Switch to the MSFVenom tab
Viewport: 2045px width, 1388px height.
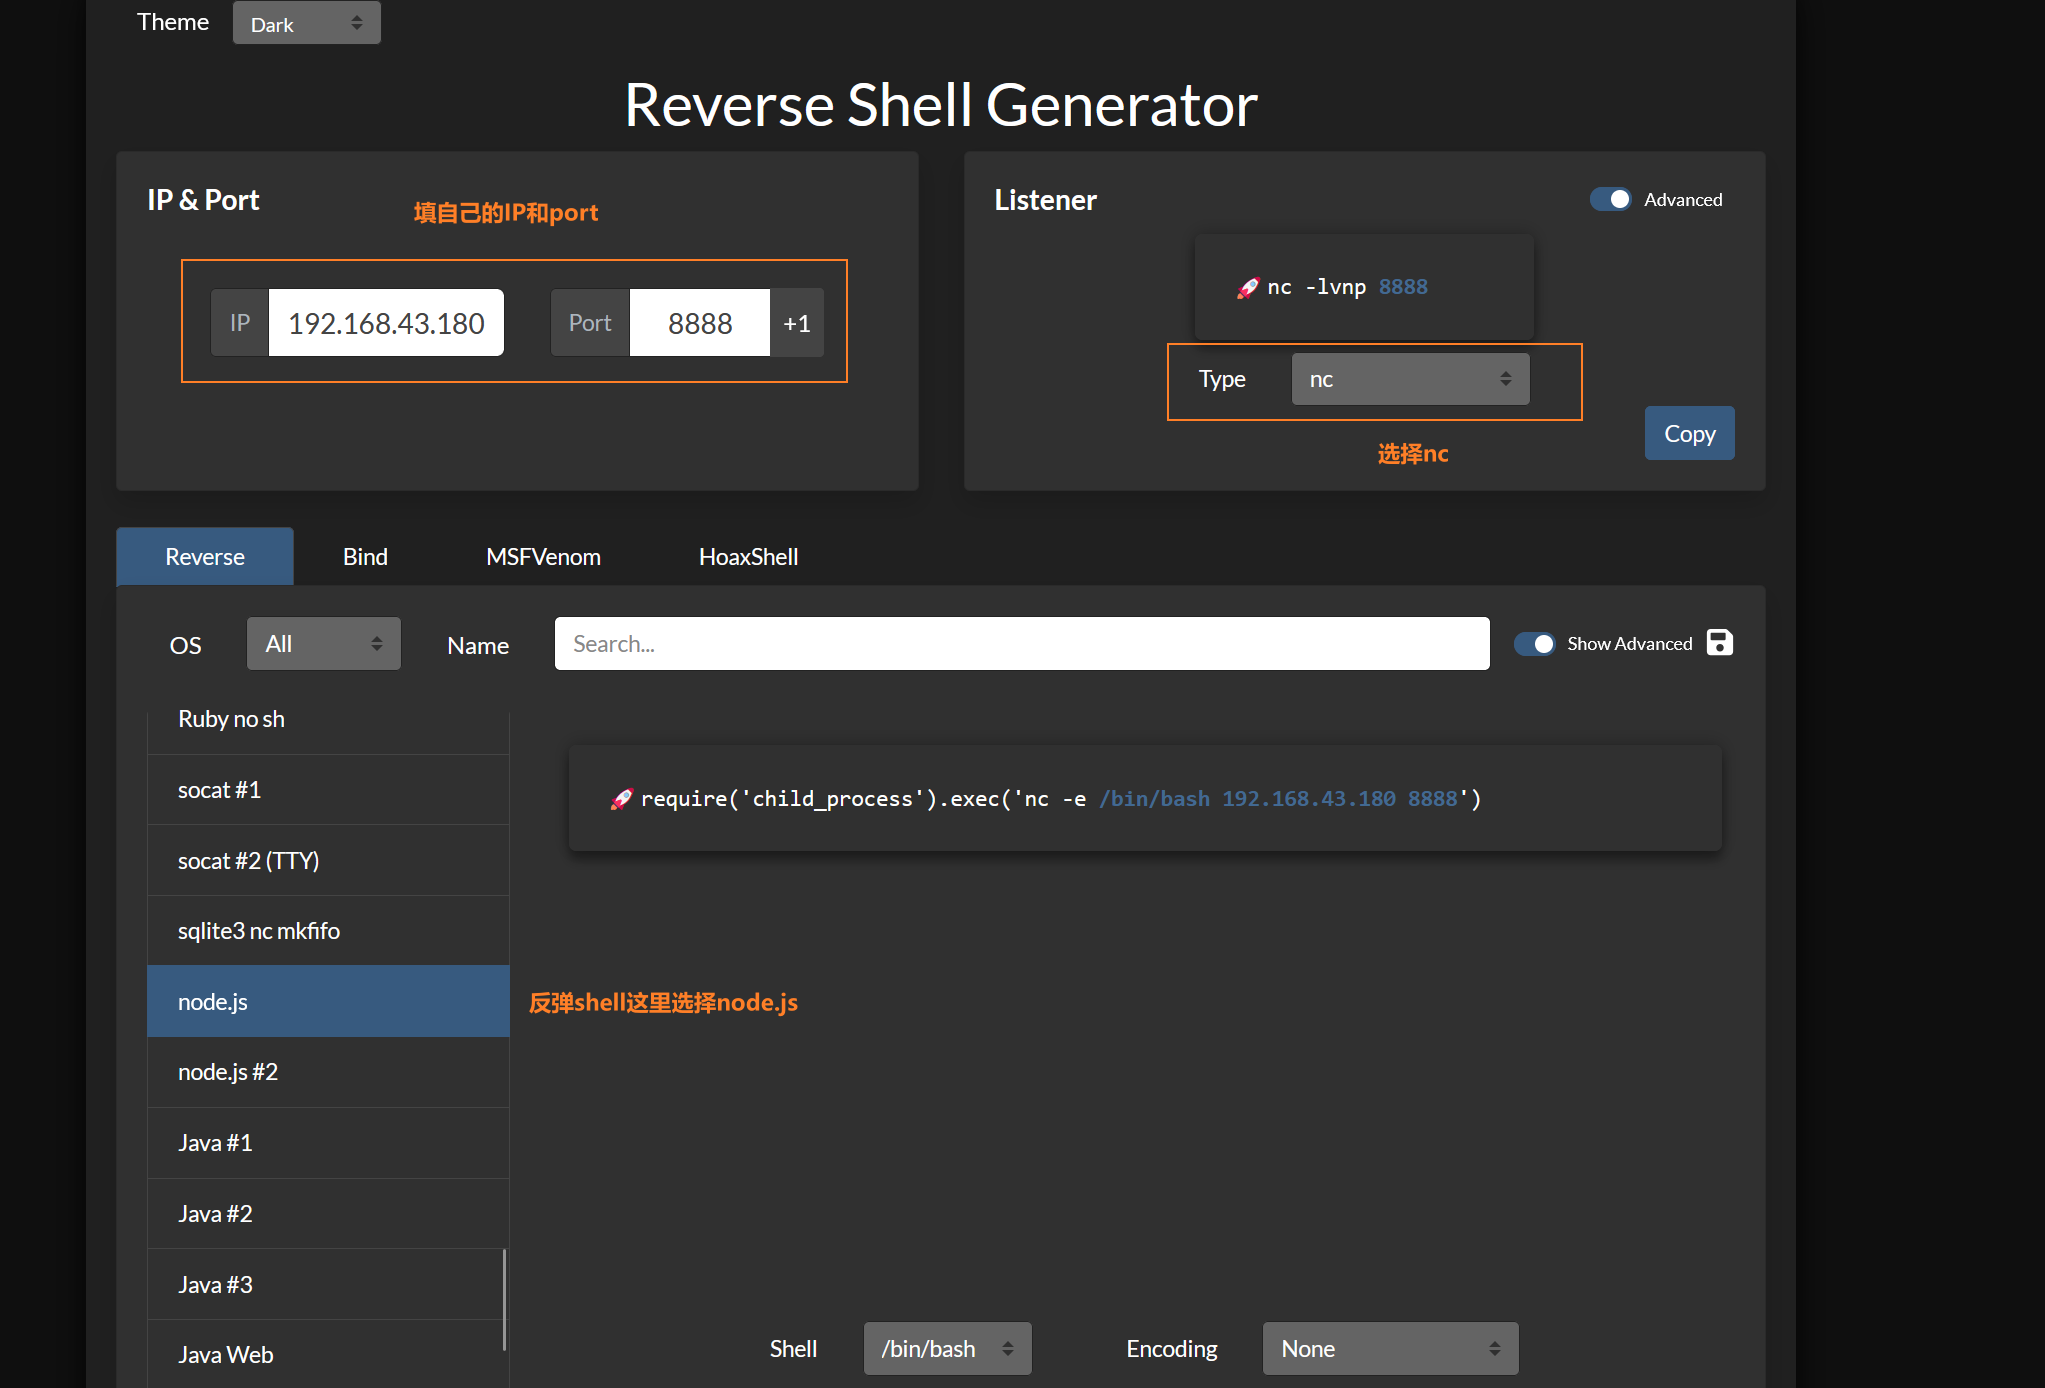coord(543,557)
